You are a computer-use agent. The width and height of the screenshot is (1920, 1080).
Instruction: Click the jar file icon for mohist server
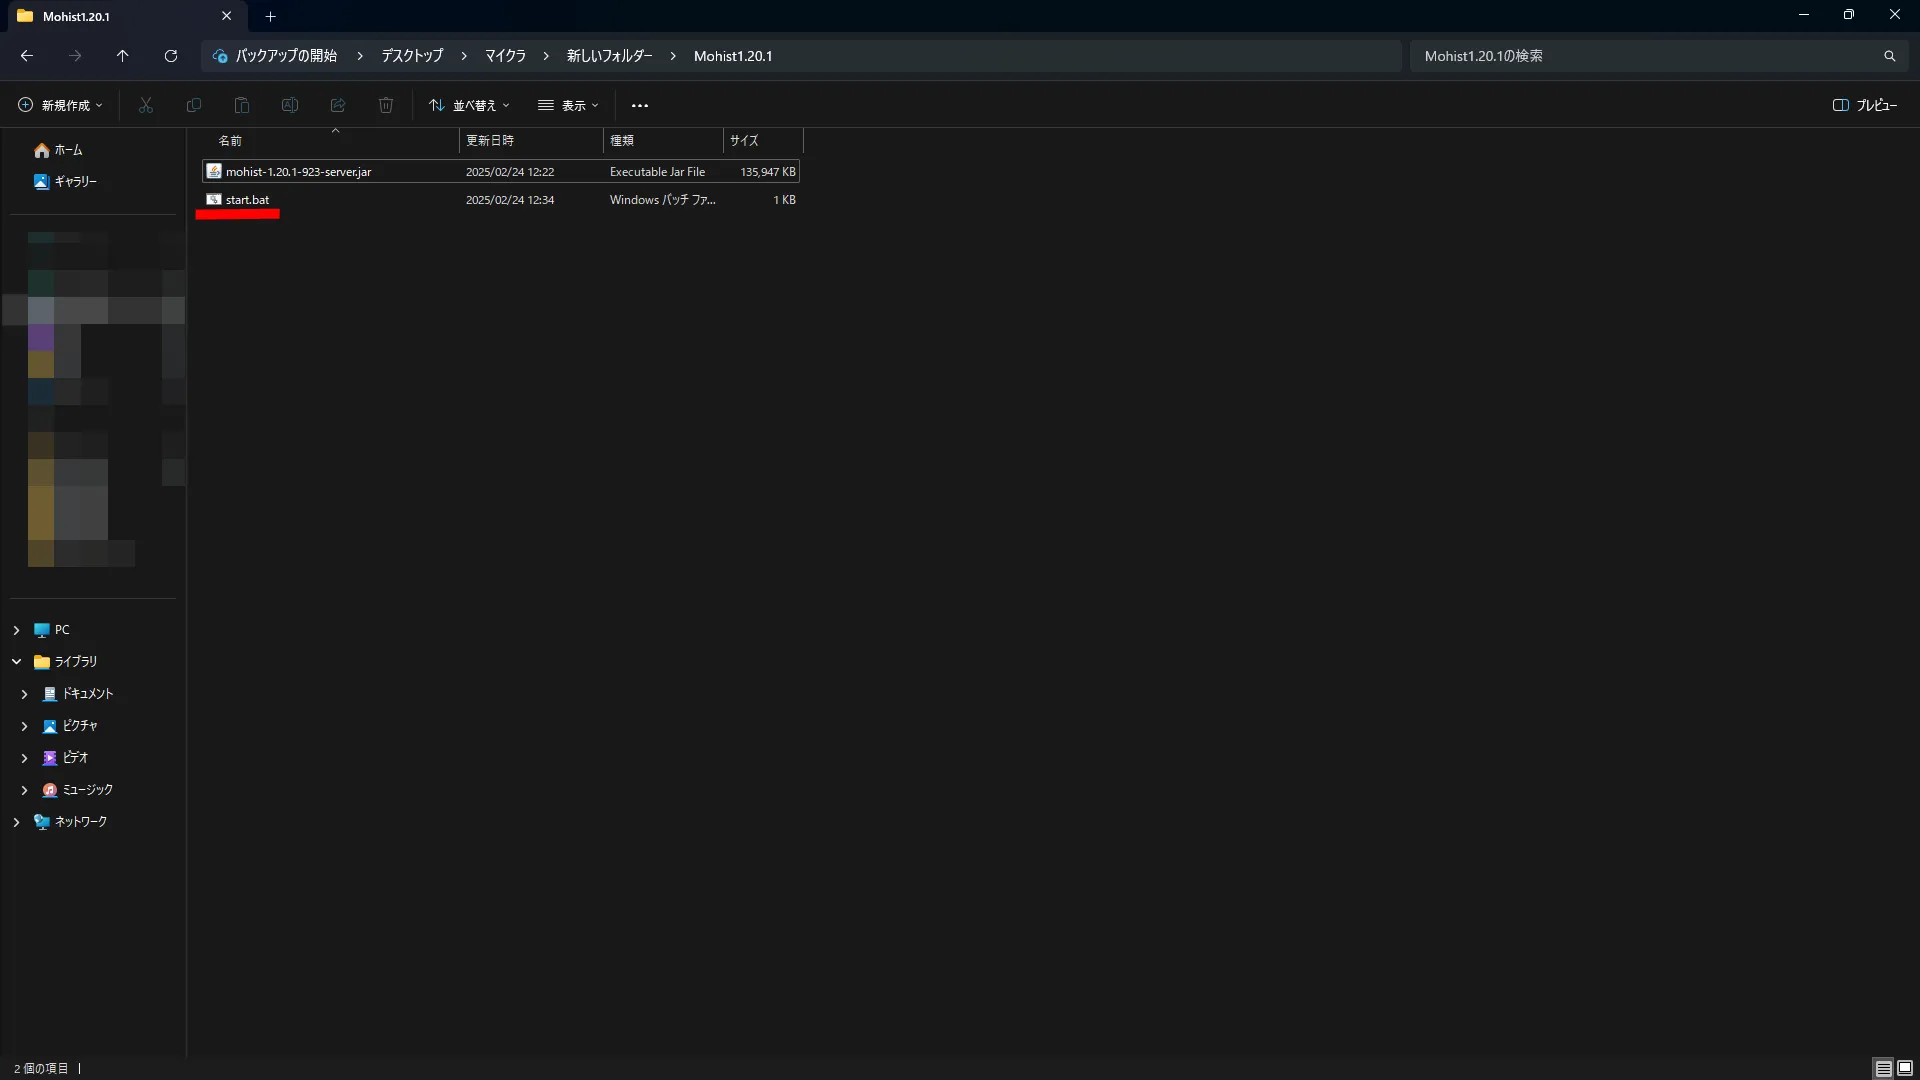tap(213, 171)
